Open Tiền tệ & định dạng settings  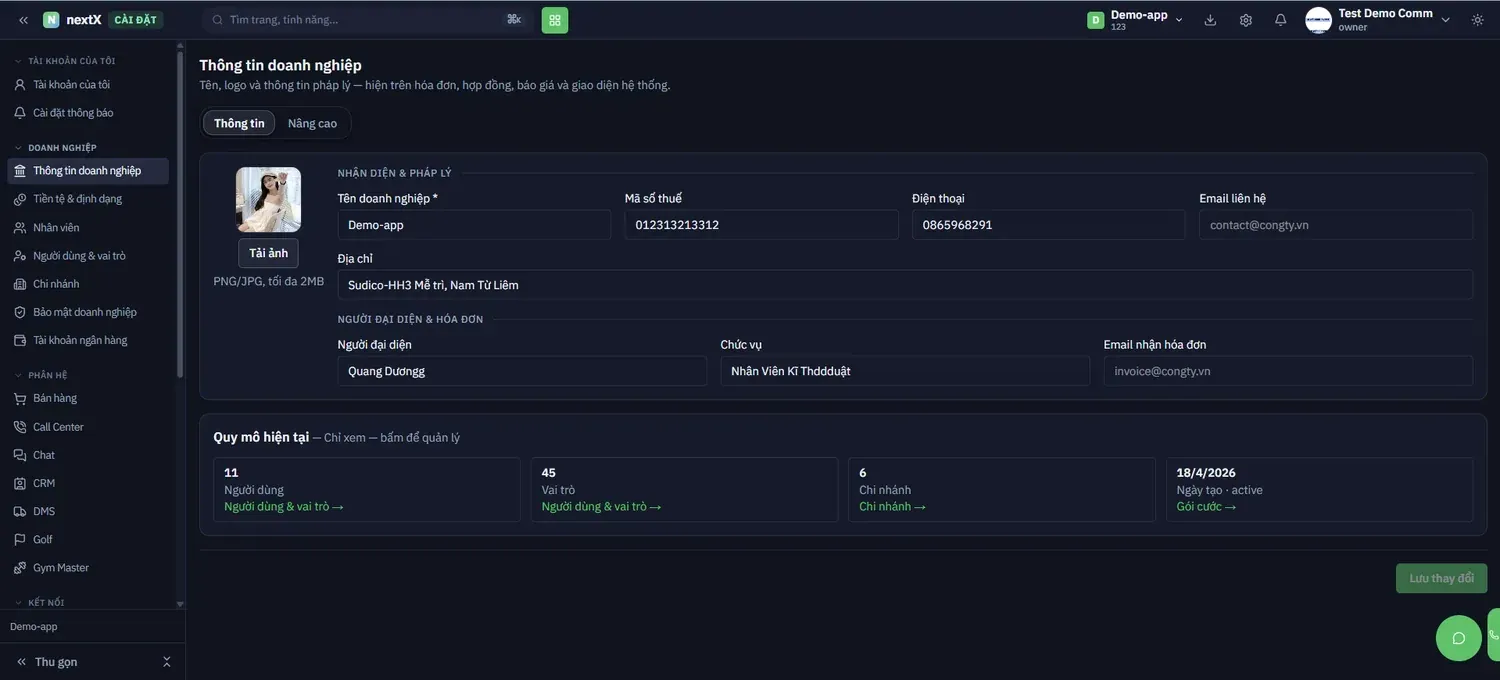tap(88, 199)
